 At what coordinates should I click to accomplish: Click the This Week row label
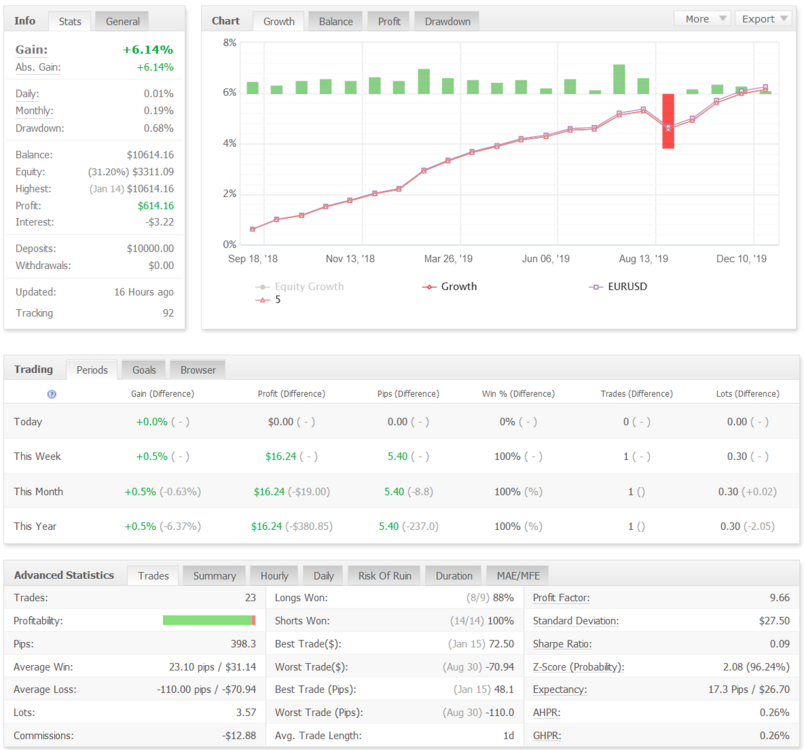[37, 456]
